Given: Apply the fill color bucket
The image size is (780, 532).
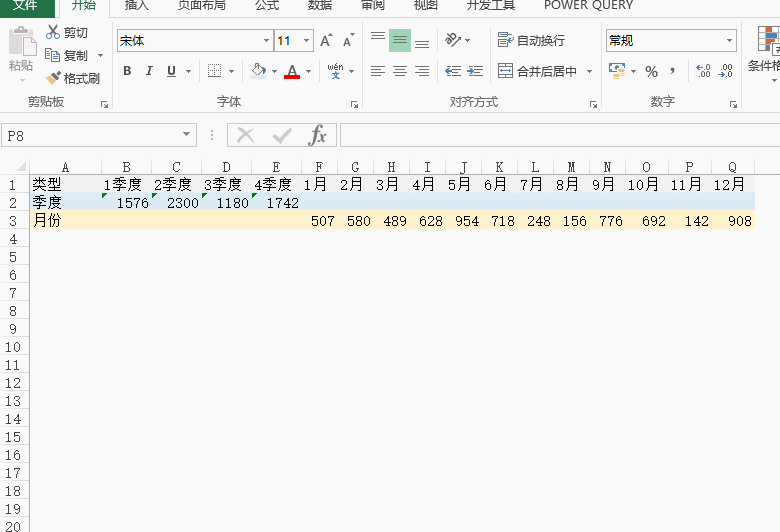Looking at the screenshot, I should [x=258, y=71].
